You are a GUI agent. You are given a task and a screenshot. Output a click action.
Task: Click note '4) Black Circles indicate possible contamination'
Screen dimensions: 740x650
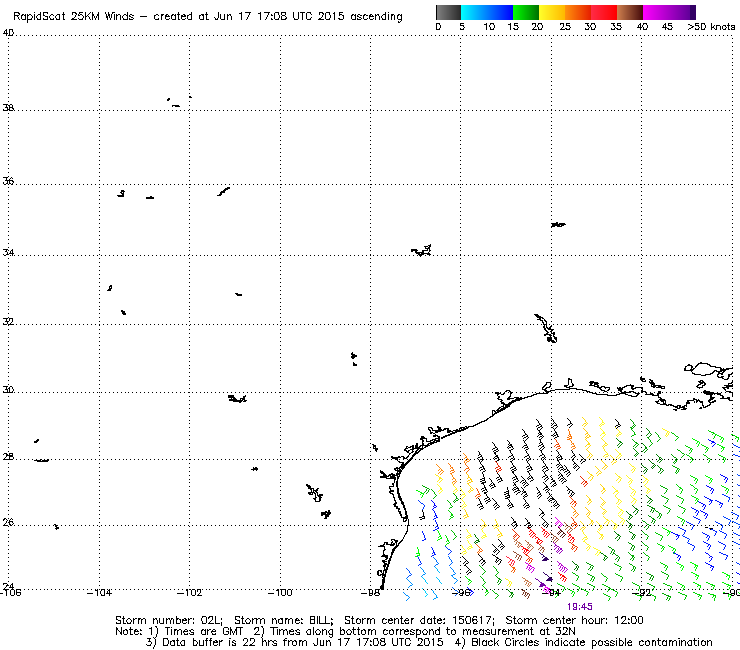pos(584,642)
